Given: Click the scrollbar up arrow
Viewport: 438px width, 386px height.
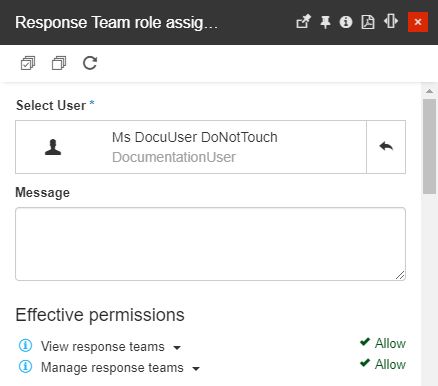Looking at the screenshot, I should (429, 91).
